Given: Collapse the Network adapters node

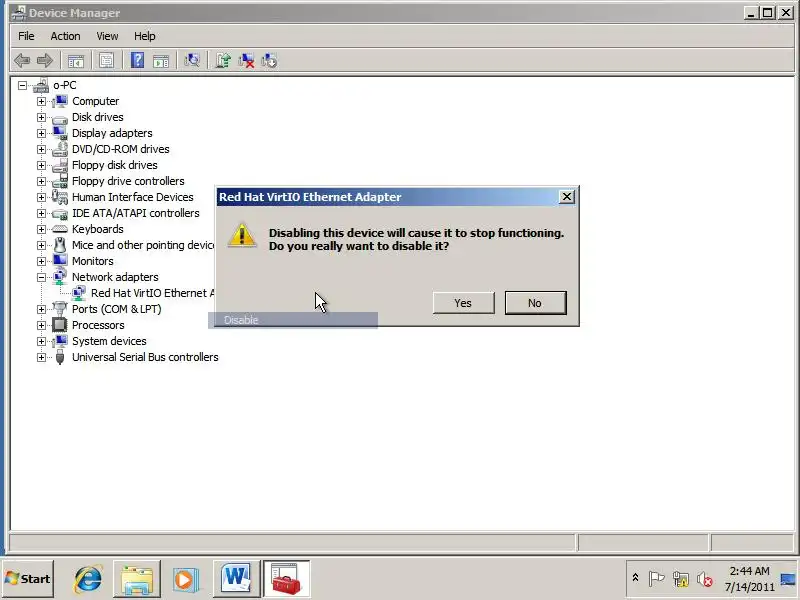Looking at the screenshot, I should (41, 277).
